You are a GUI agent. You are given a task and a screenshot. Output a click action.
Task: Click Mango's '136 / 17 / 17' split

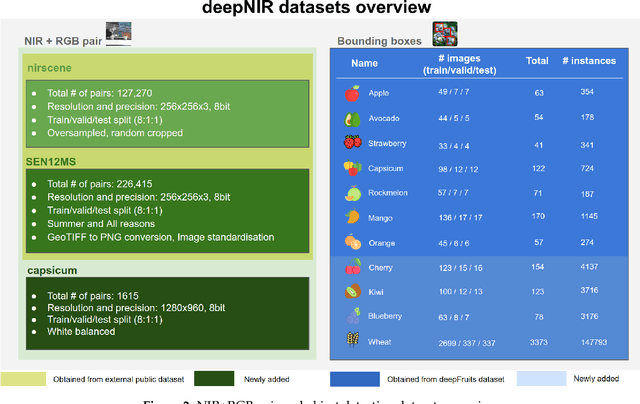(x=460, y=218)
